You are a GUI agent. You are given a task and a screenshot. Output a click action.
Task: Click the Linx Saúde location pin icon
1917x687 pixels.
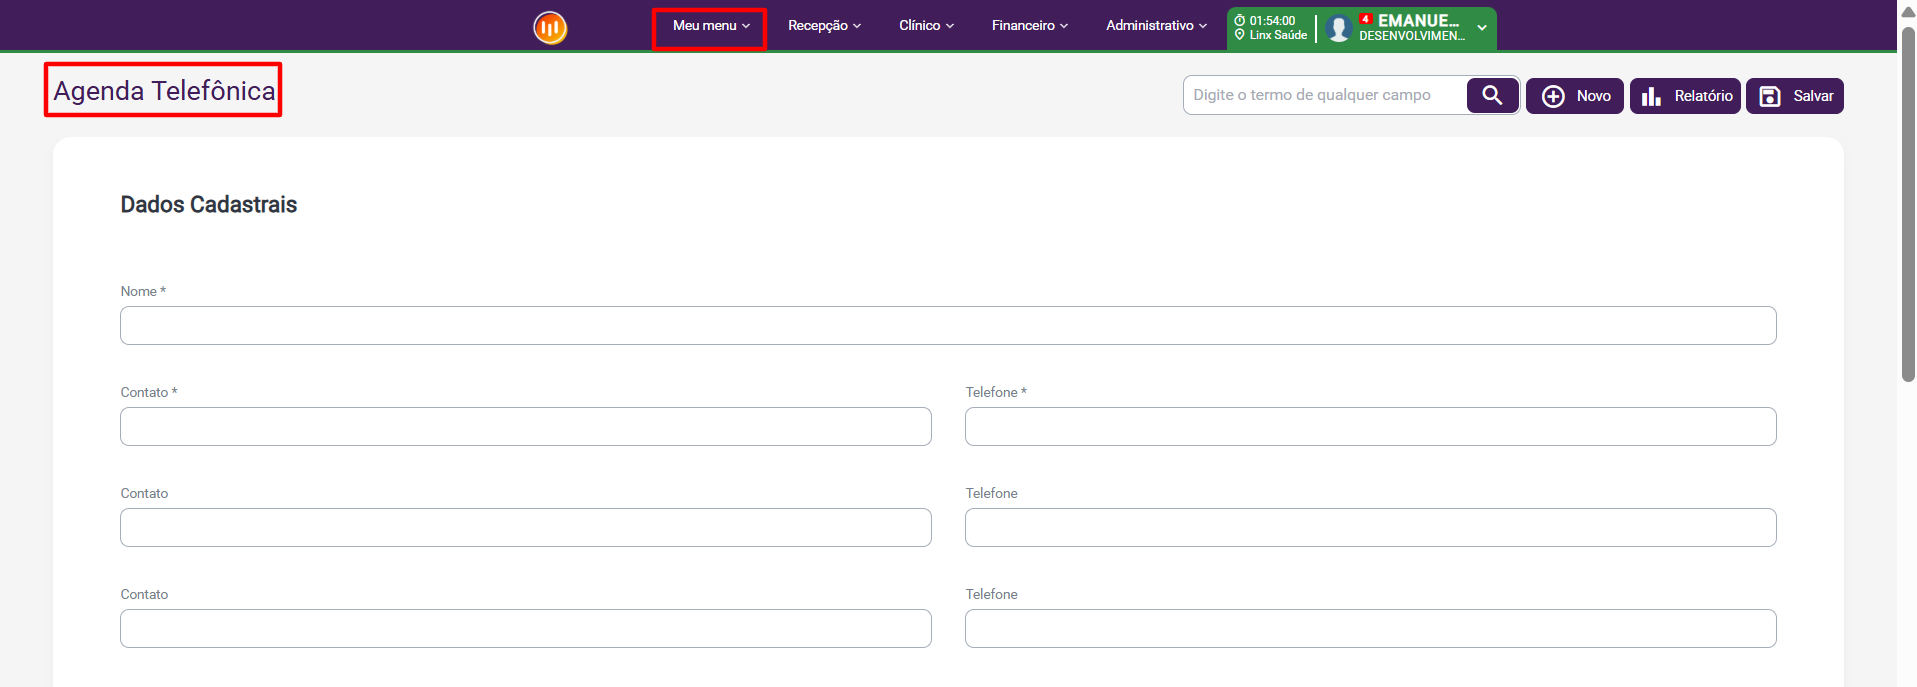point(1240,35)
